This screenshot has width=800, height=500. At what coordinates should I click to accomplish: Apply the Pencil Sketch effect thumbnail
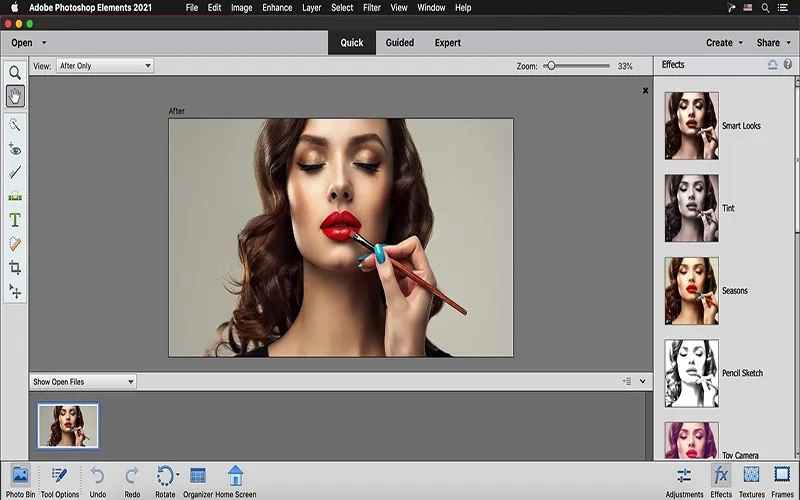click(691, 373)
